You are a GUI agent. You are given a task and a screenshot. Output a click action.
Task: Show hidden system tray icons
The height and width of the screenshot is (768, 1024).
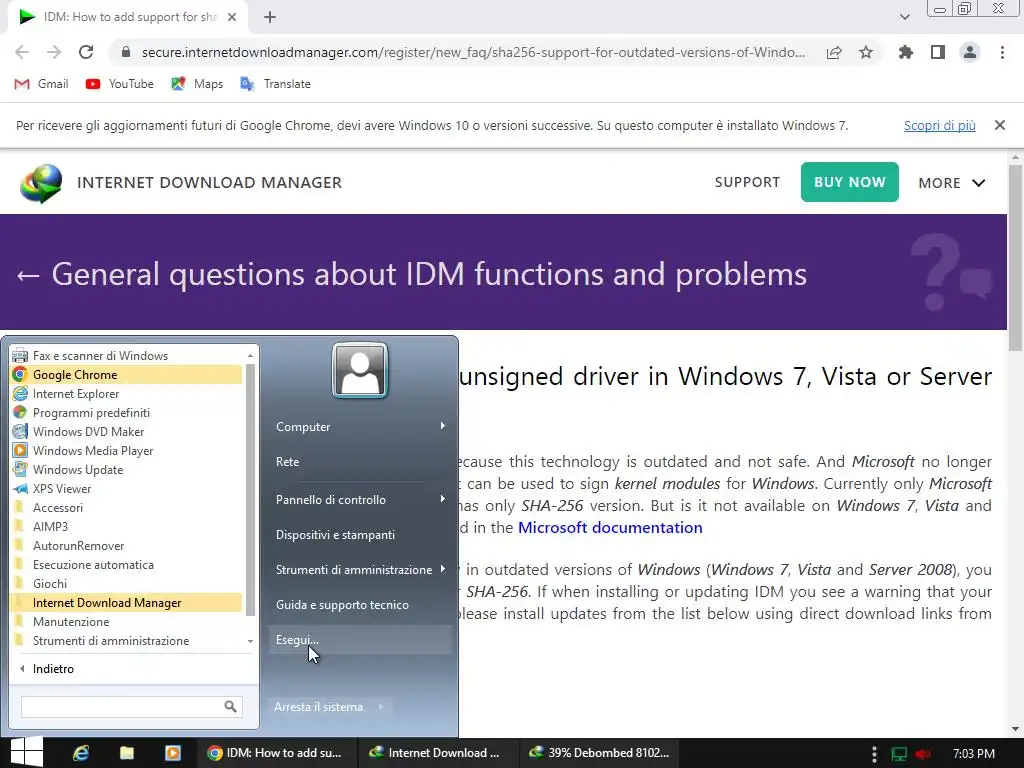tap(874, 754)
